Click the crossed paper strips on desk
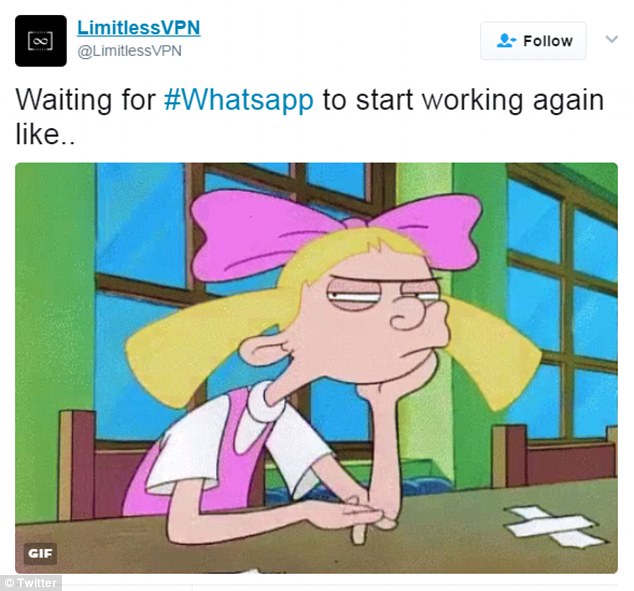This screenshot has width=634, height=591. click(x=552, y=527)
